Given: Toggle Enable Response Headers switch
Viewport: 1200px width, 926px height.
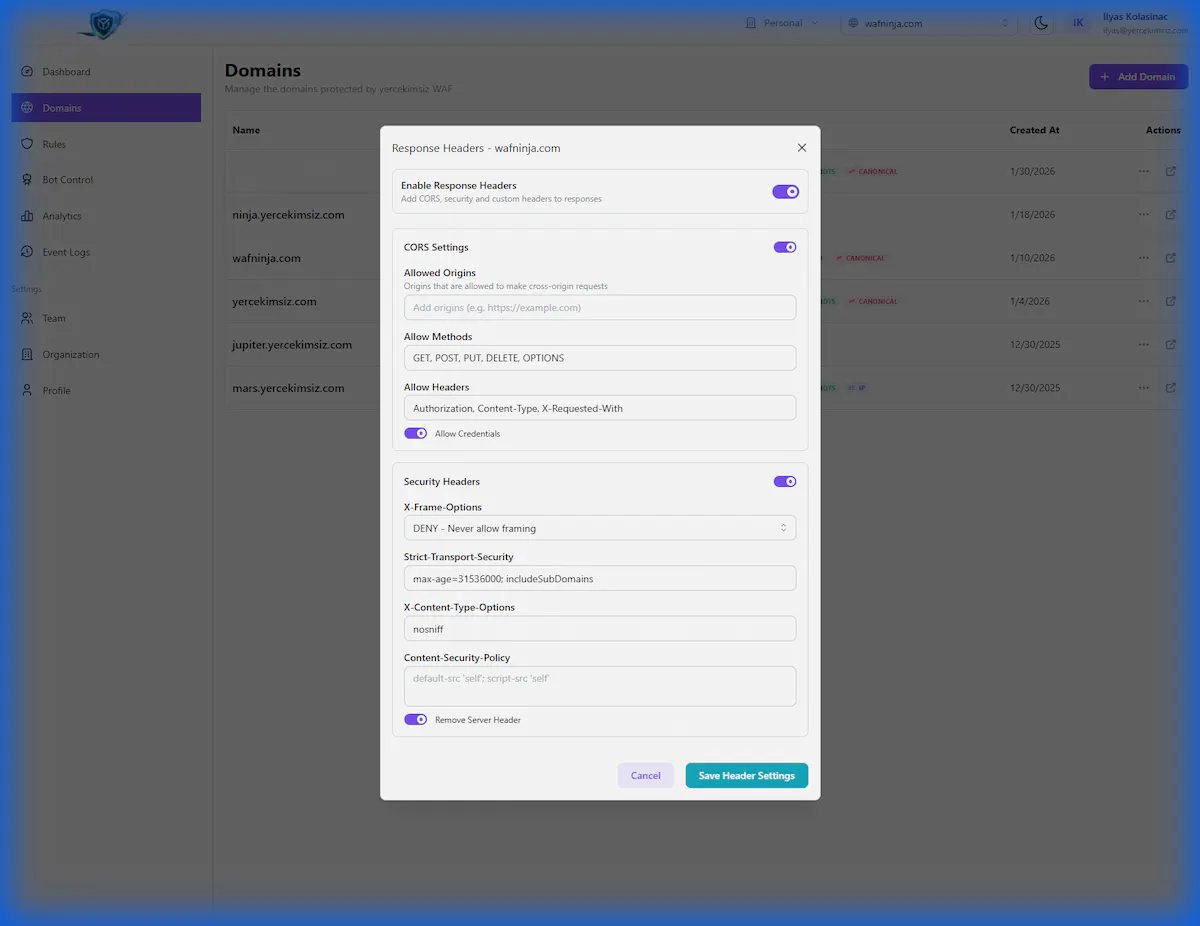Looking at the screenshot, I should pyautogui.click(x=785, y=192).
